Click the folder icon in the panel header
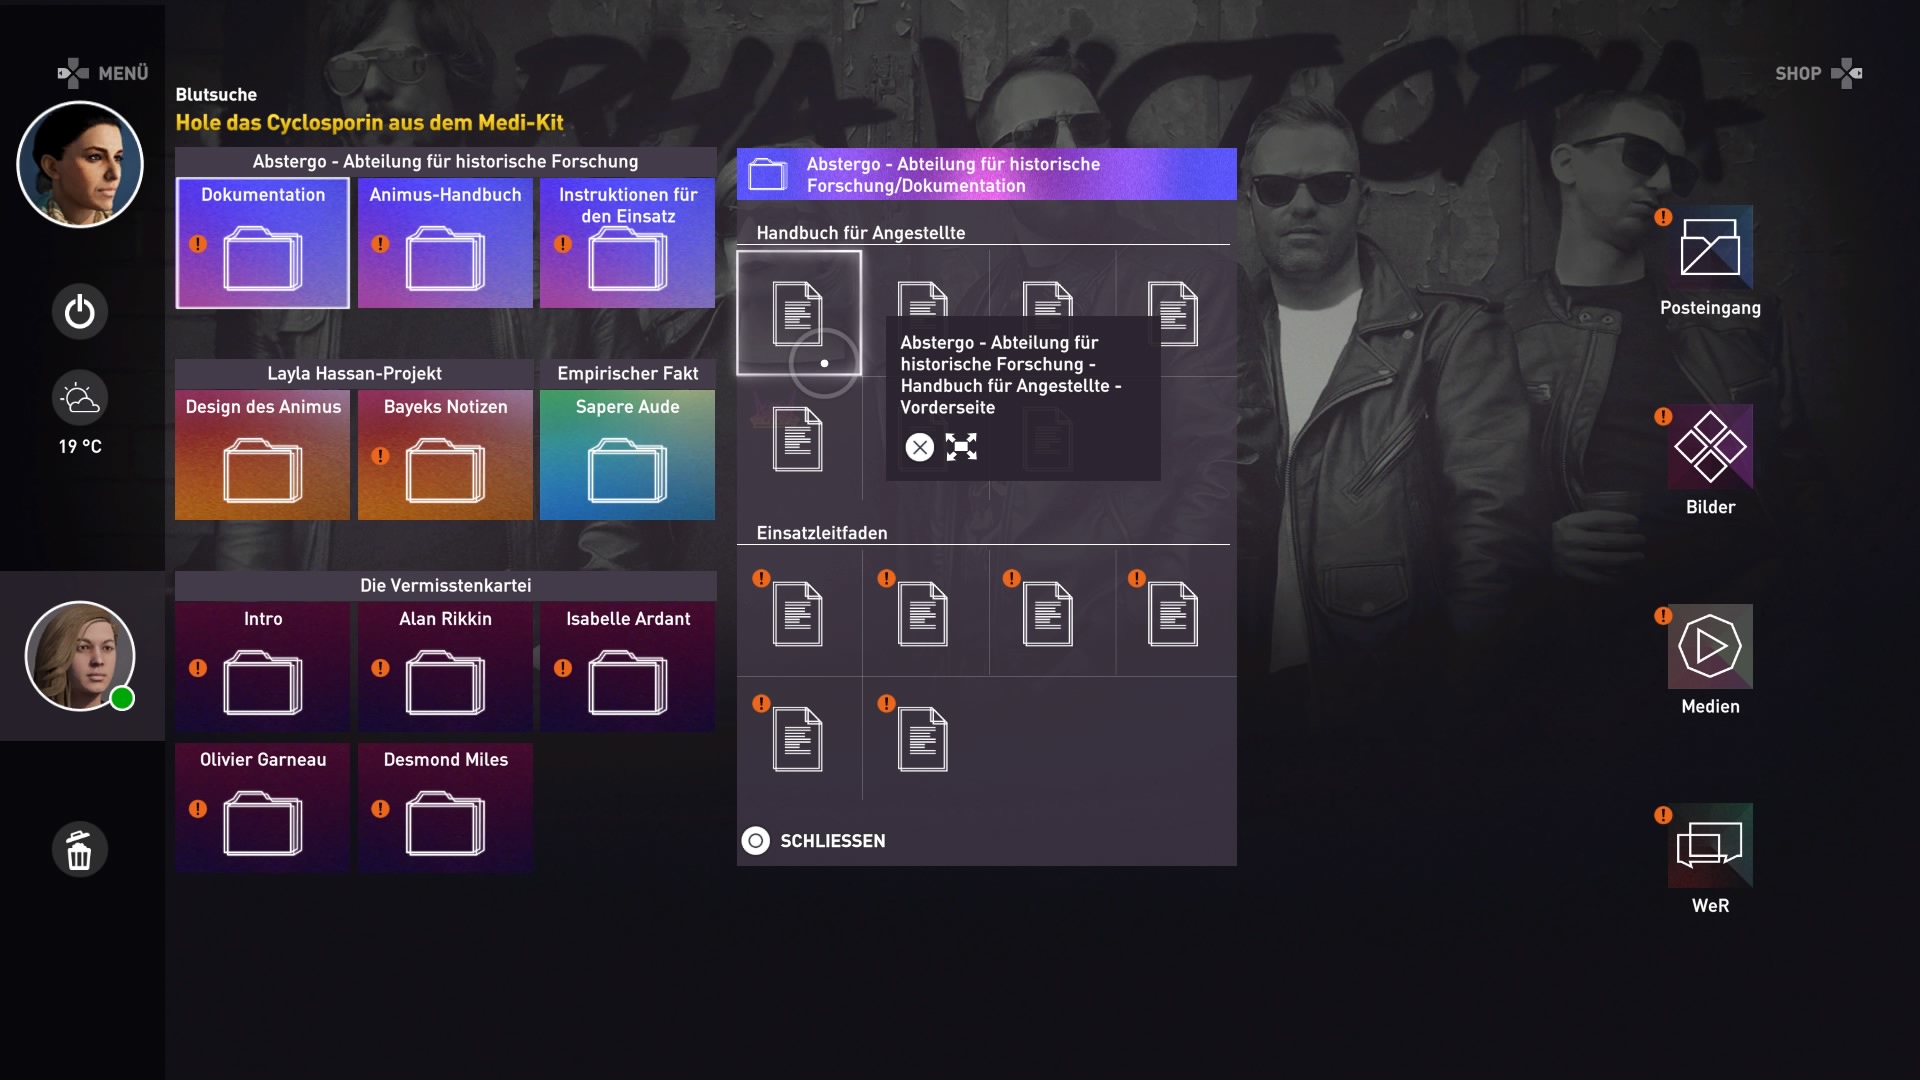 pos(768,174)
